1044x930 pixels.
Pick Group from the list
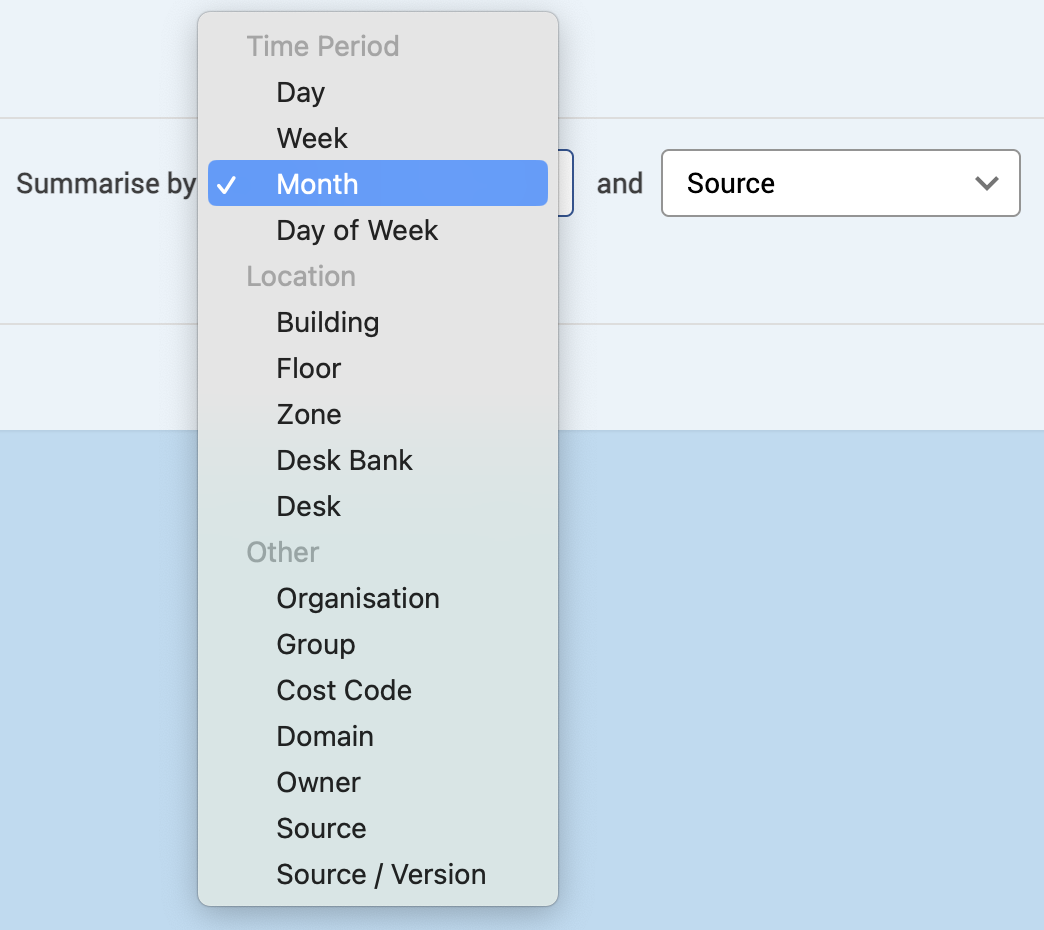point(316,644)
